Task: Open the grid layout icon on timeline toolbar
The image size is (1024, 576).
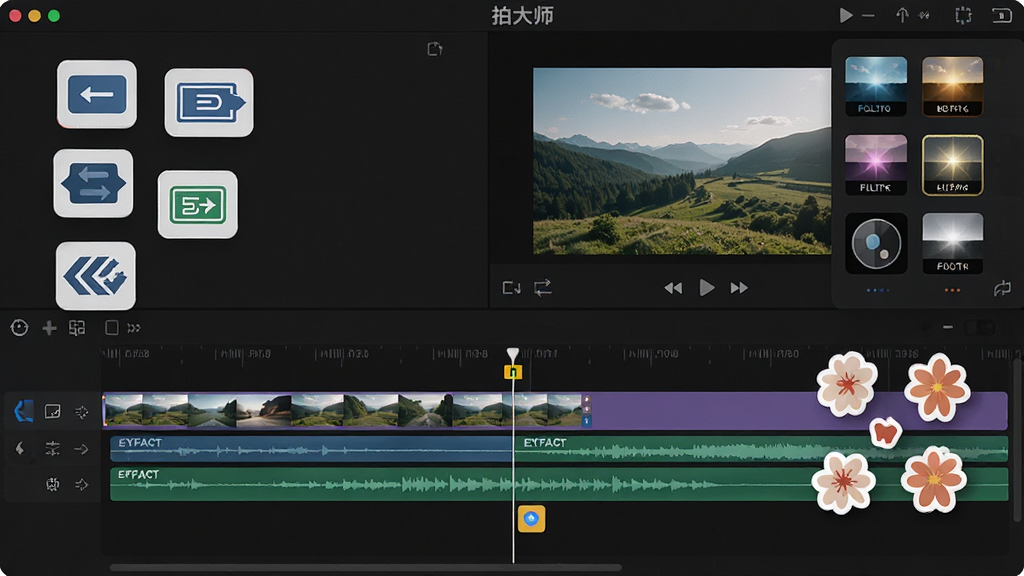Action: tap(77, 328)
